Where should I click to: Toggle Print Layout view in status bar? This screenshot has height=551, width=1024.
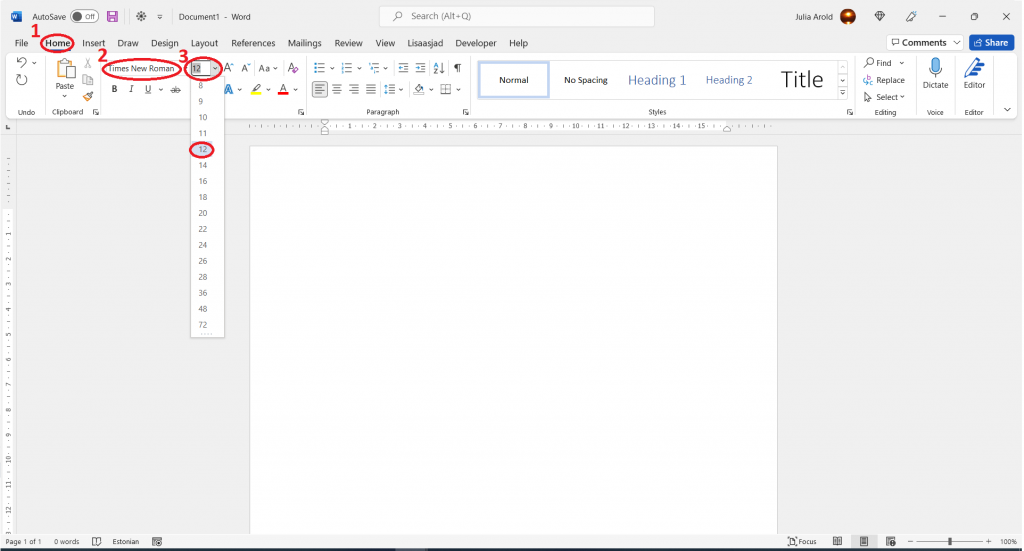(x=864, y=541)
